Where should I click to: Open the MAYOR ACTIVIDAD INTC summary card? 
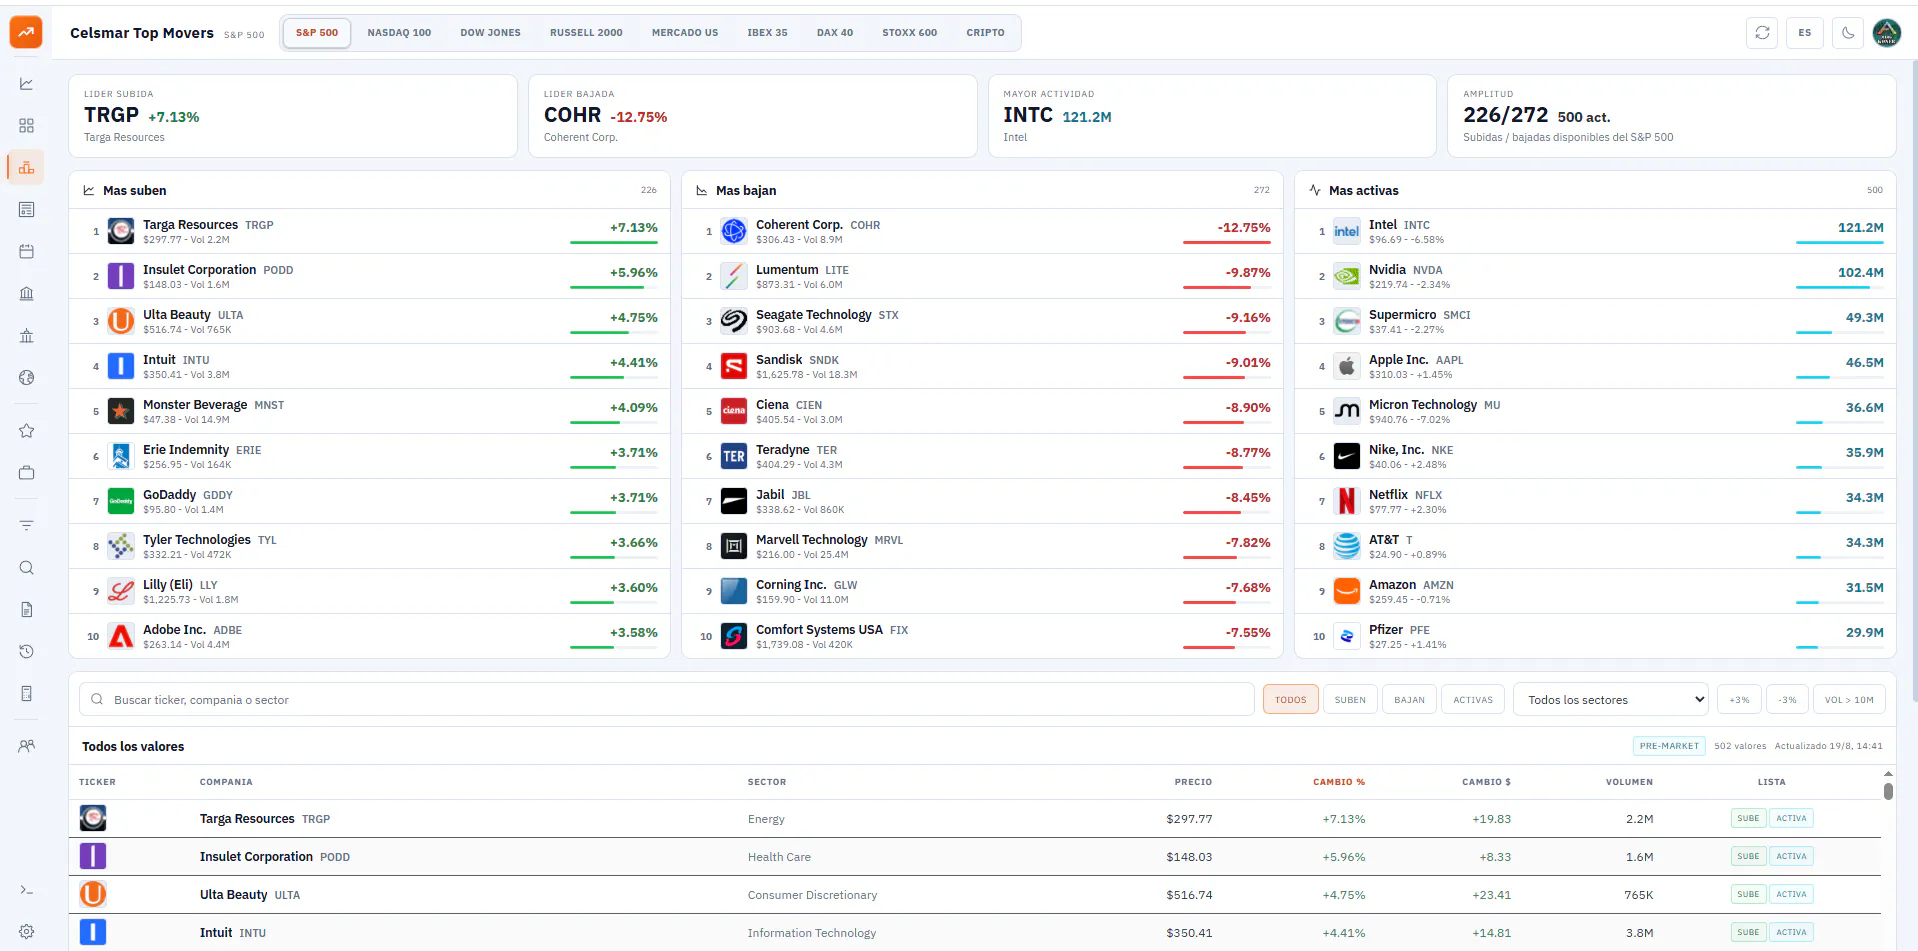coord(1212,116)
